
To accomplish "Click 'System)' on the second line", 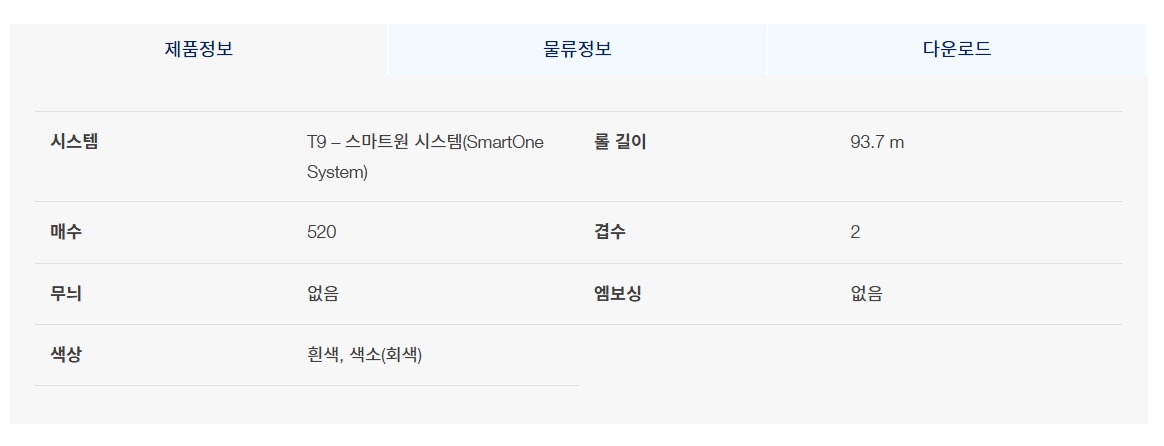I will pyautogui.click(x=337, y=172).
